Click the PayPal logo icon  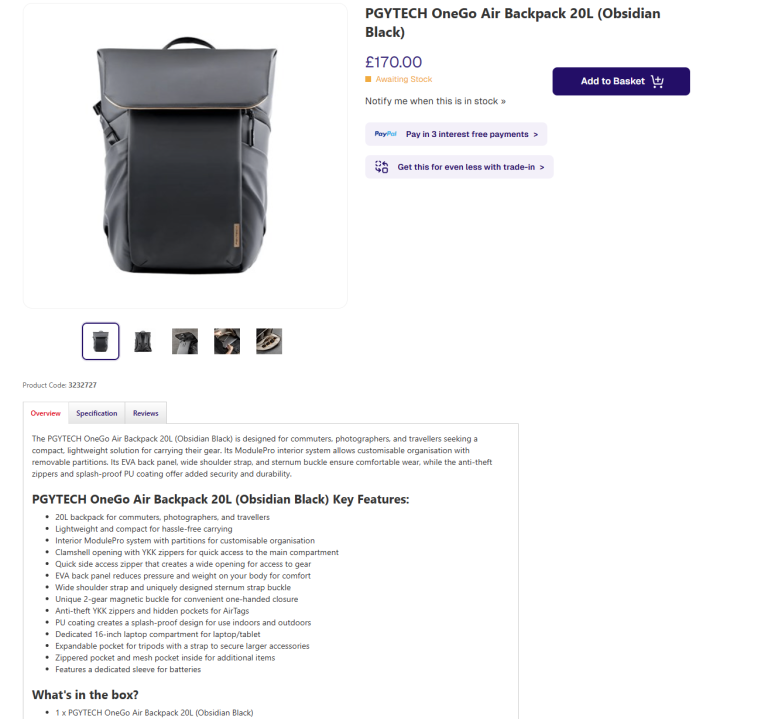[385, 134]
